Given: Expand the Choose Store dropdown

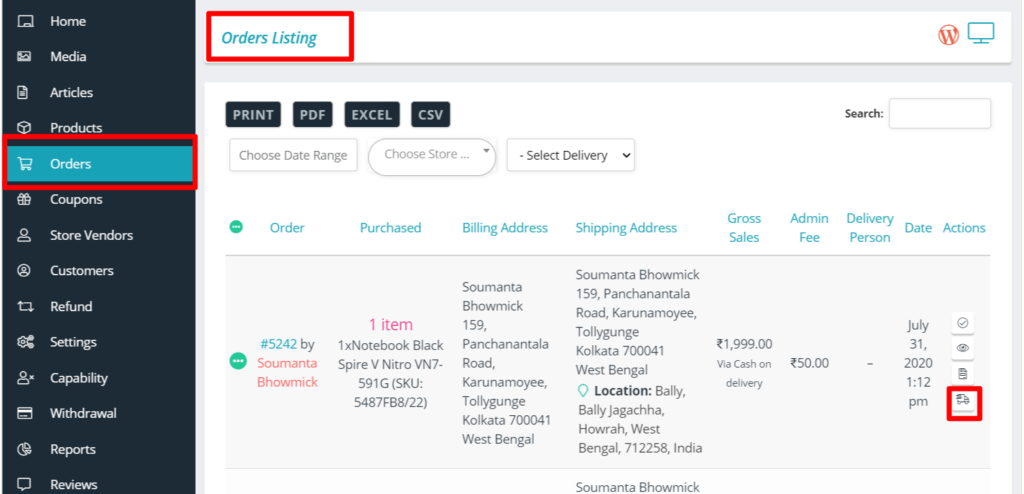Looking at the screenshot, I should [432, 156].
